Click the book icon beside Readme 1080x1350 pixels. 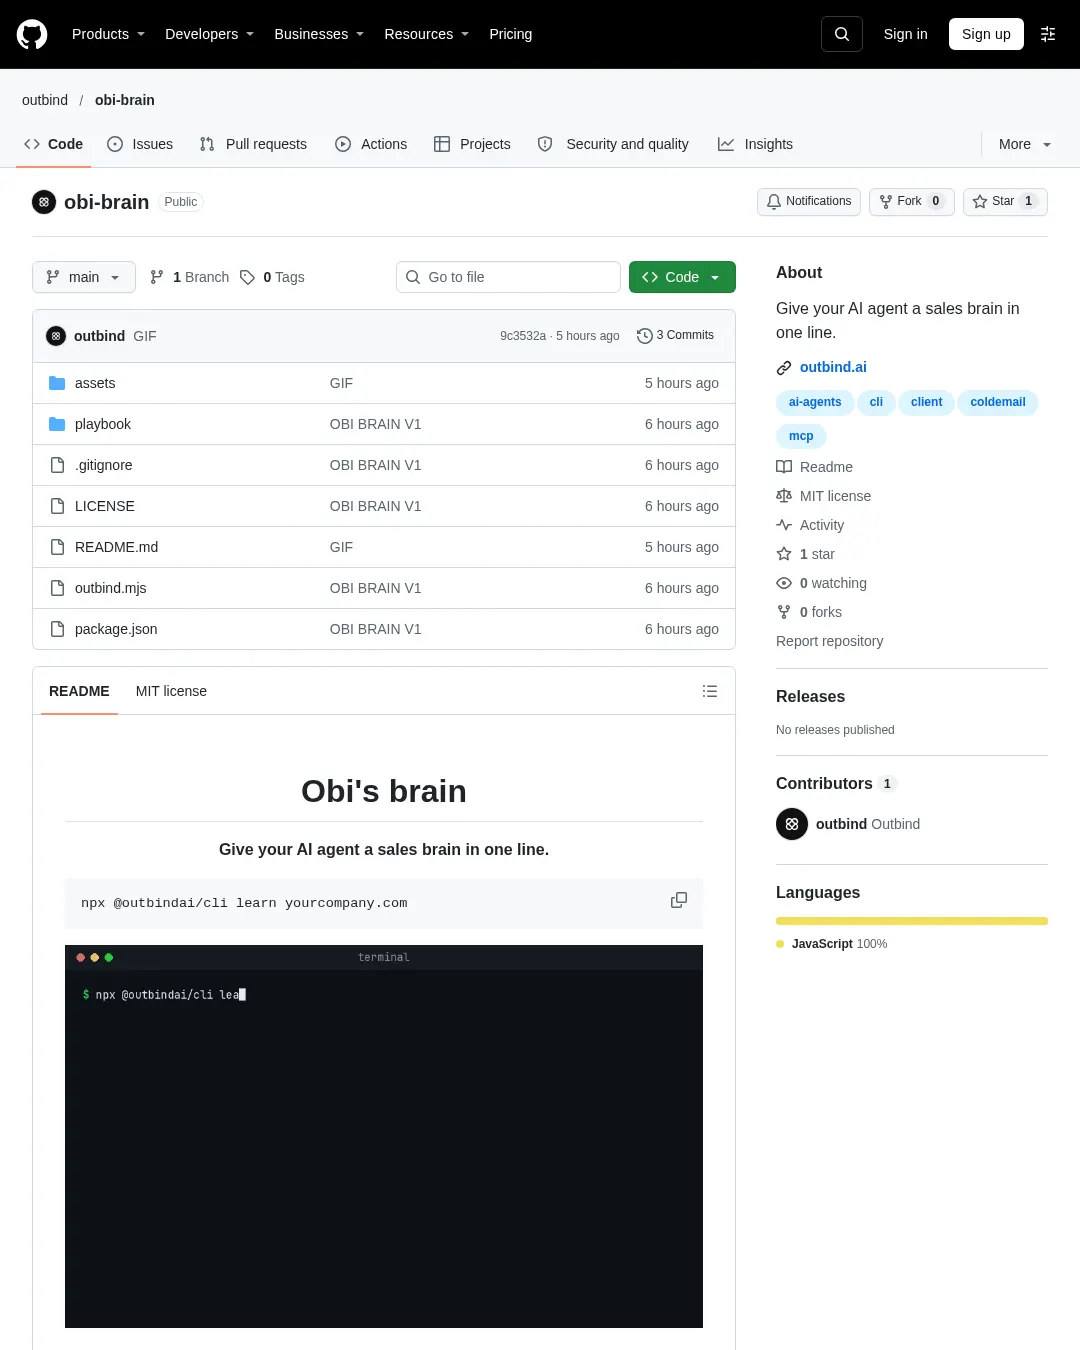[x=784, y=467]
